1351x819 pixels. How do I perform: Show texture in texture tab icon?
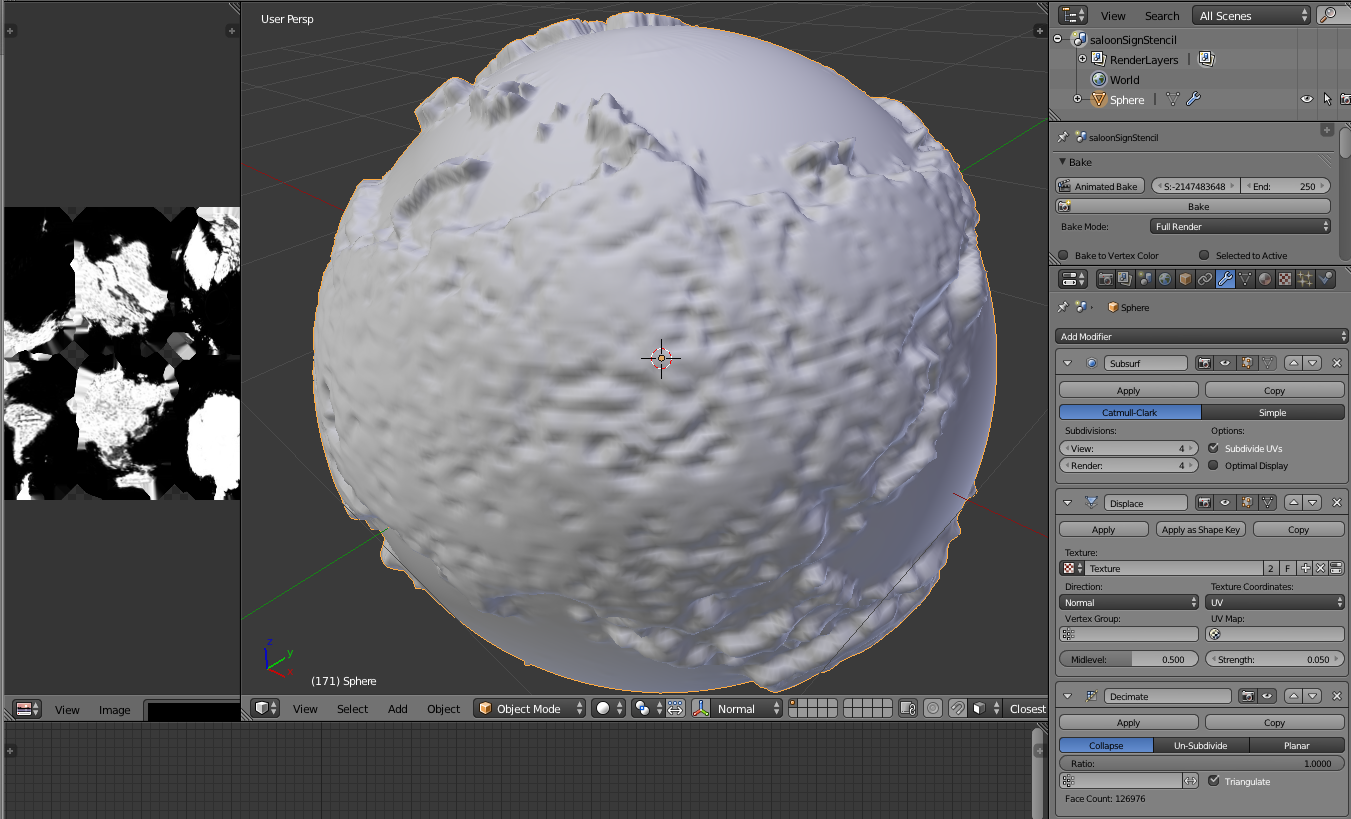[x=1336, y=568]
